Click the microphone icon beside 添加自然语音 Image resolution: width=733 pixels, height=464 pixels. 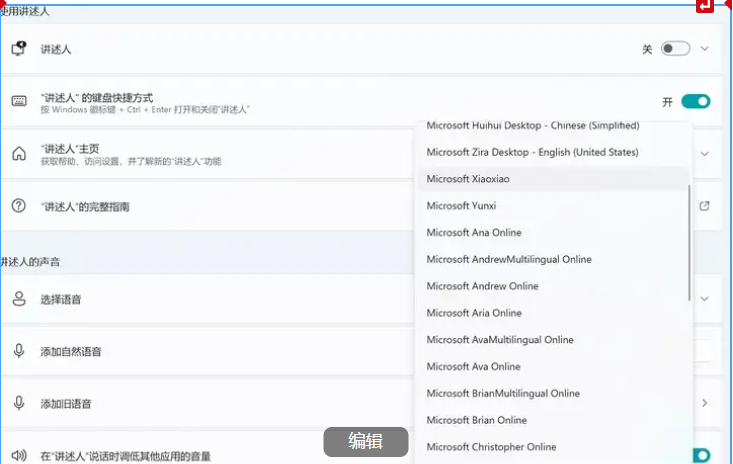pos(19,351)
